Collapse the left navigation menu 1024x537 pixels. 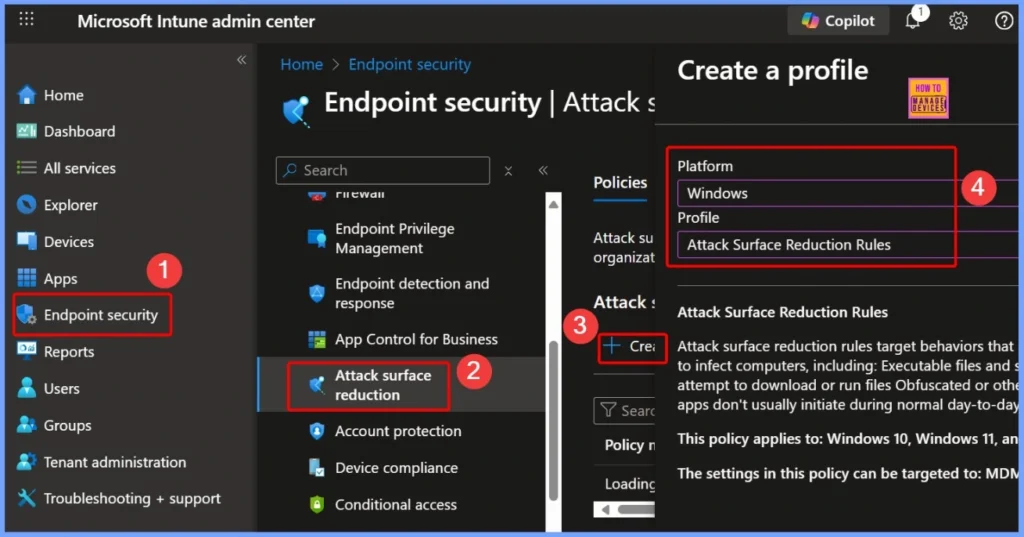click(242, 60)
